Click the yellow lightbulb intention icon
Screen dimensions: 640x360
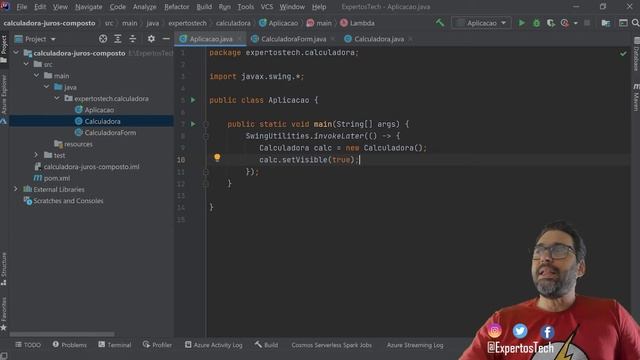point(217,157)
